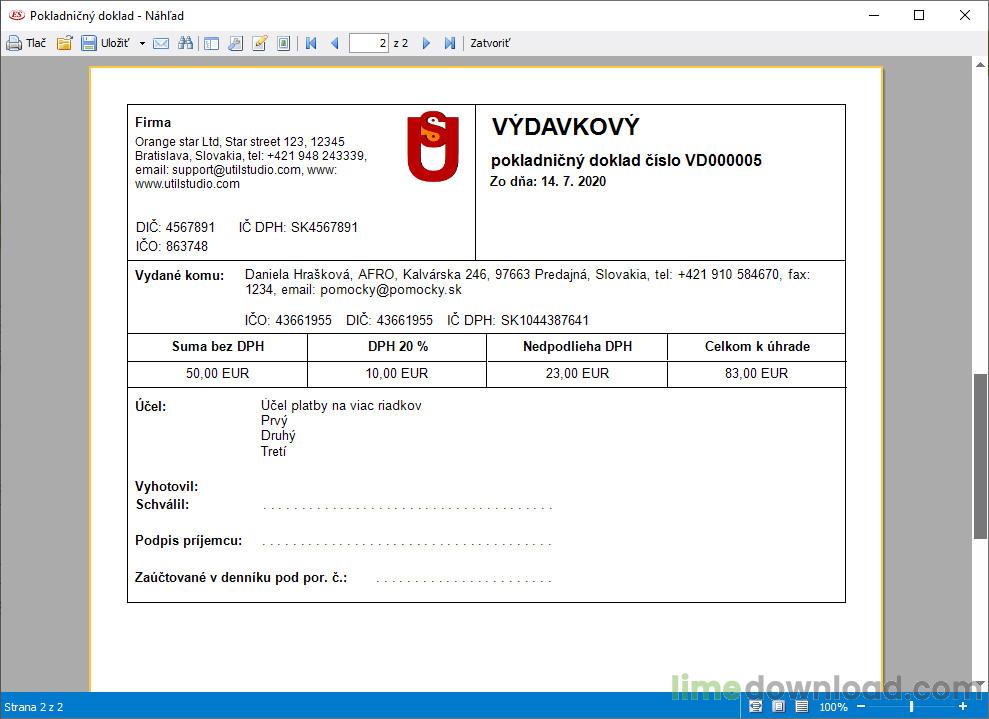Edit the page with pencil icon
989x719 pixels.
(260, 43)
